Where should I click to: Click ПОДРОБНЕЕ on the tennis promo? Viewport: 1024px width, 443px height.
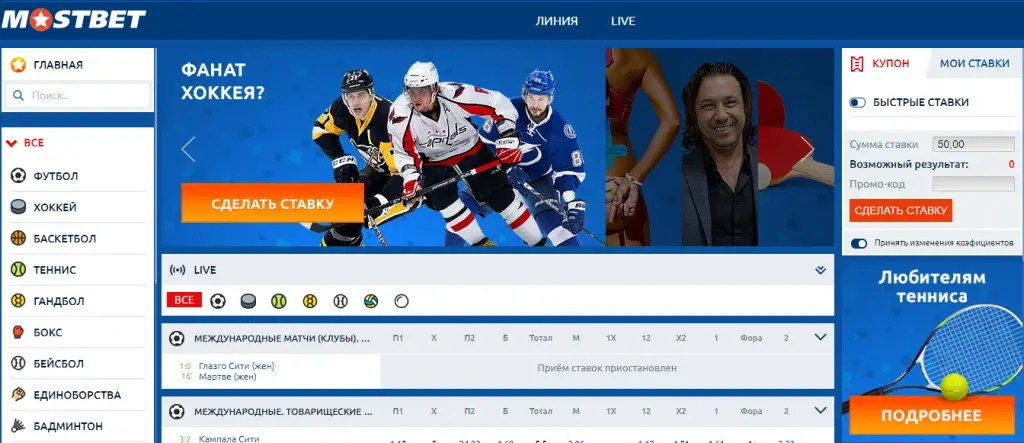(930, 415)
